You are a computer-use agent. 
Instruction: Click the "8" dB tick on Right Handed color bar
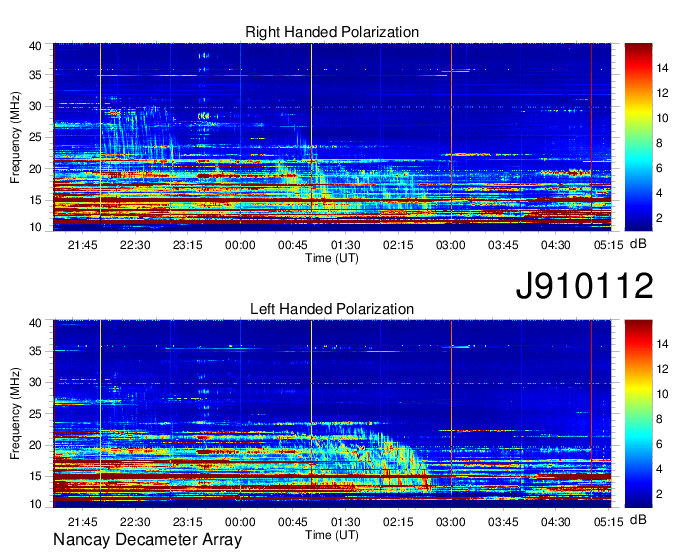(x=659, y=143)
